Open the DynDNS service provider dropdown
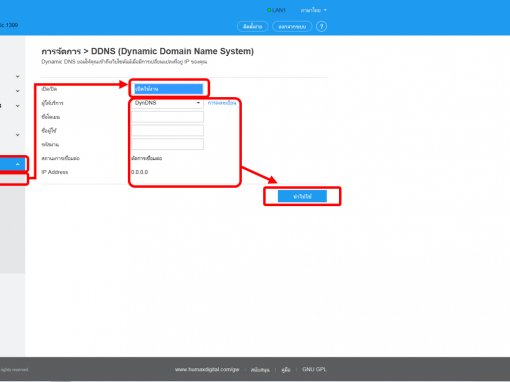The height and width of the screenshot is (382, 510). click(167, 103)
